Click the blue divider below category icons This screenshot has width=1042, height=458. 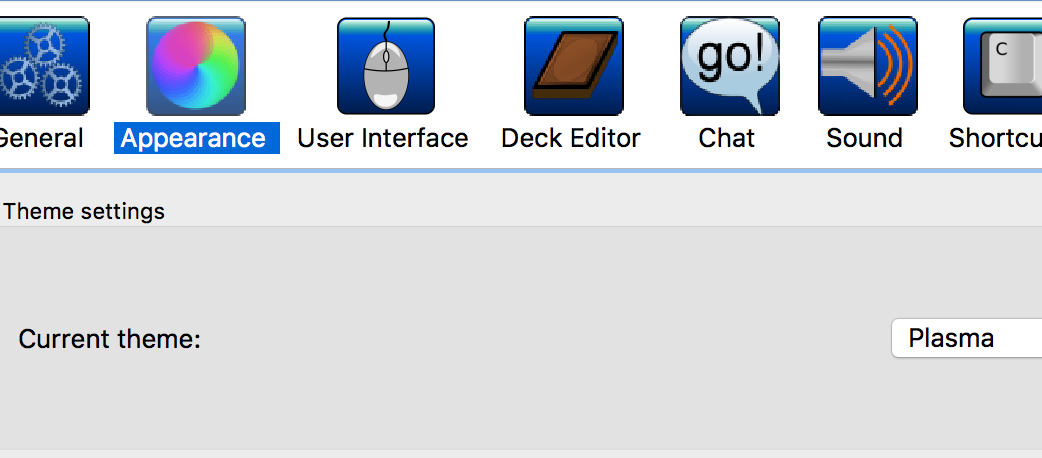click(x=521, y=172)
